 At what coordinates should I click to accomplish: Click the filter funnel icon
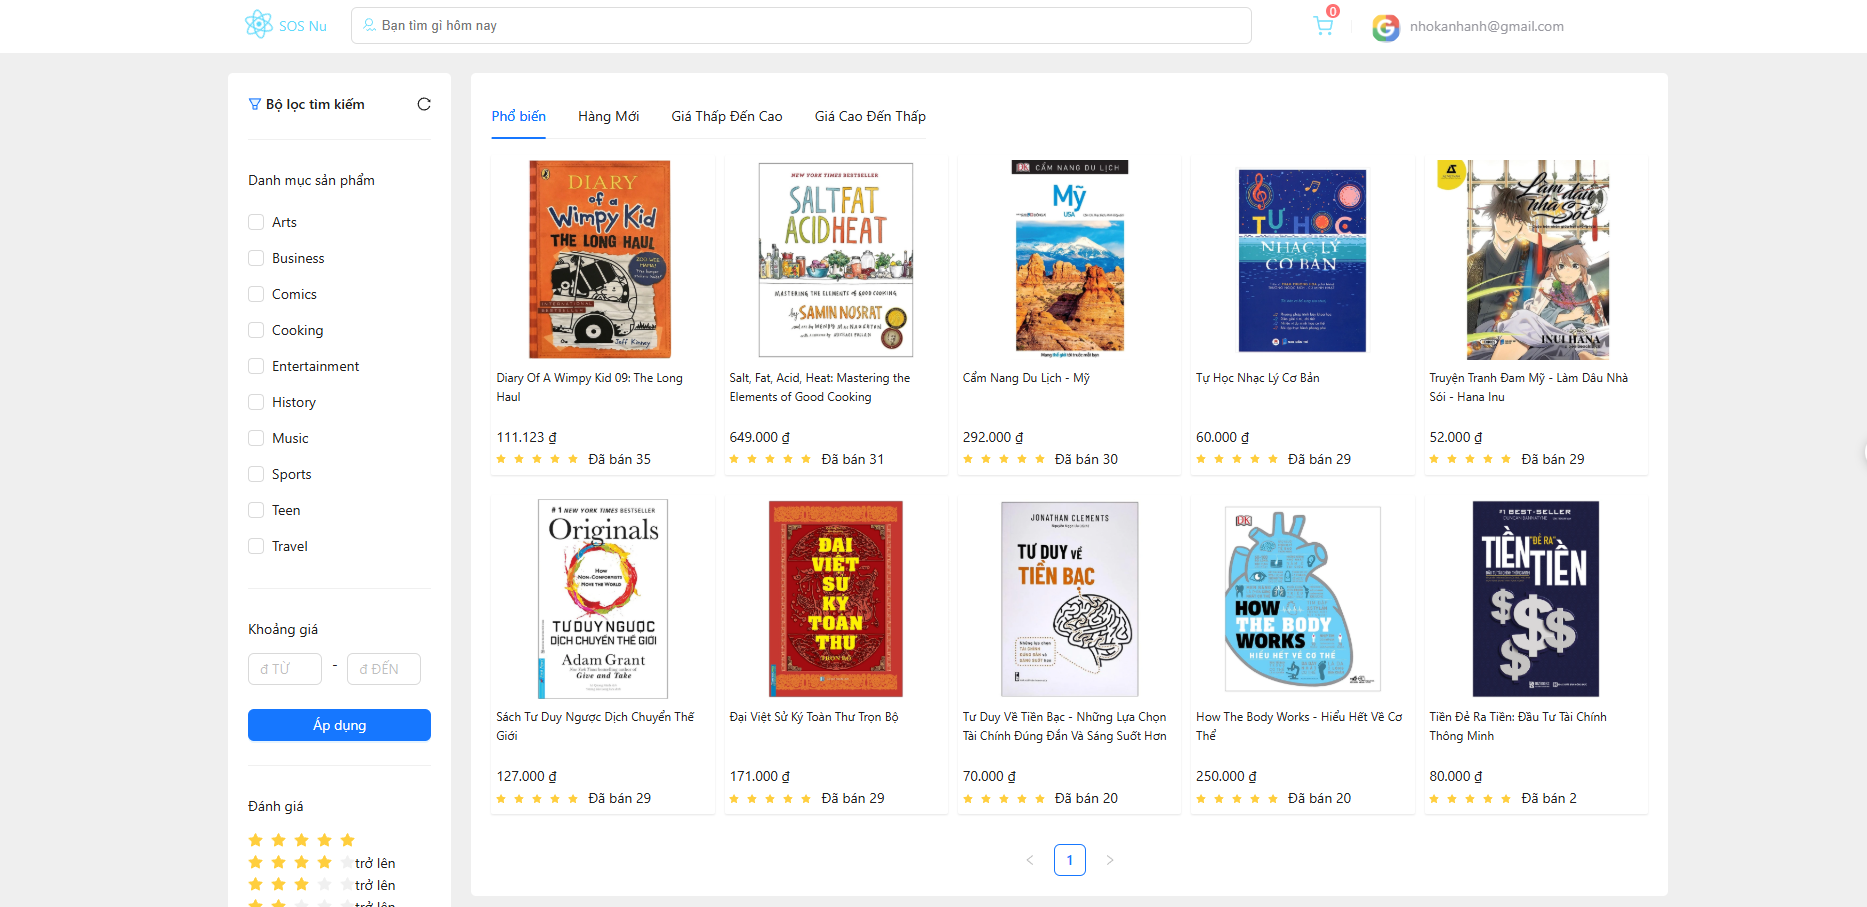[254, 104]
